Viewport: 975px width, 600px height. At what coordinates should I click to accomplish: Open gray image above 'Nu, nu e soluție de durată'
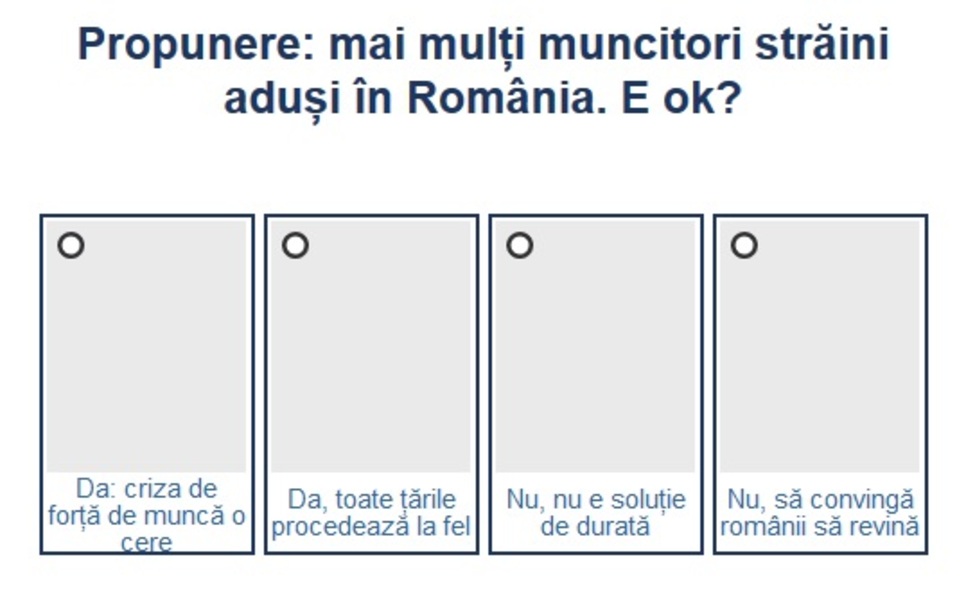point(595,360)
